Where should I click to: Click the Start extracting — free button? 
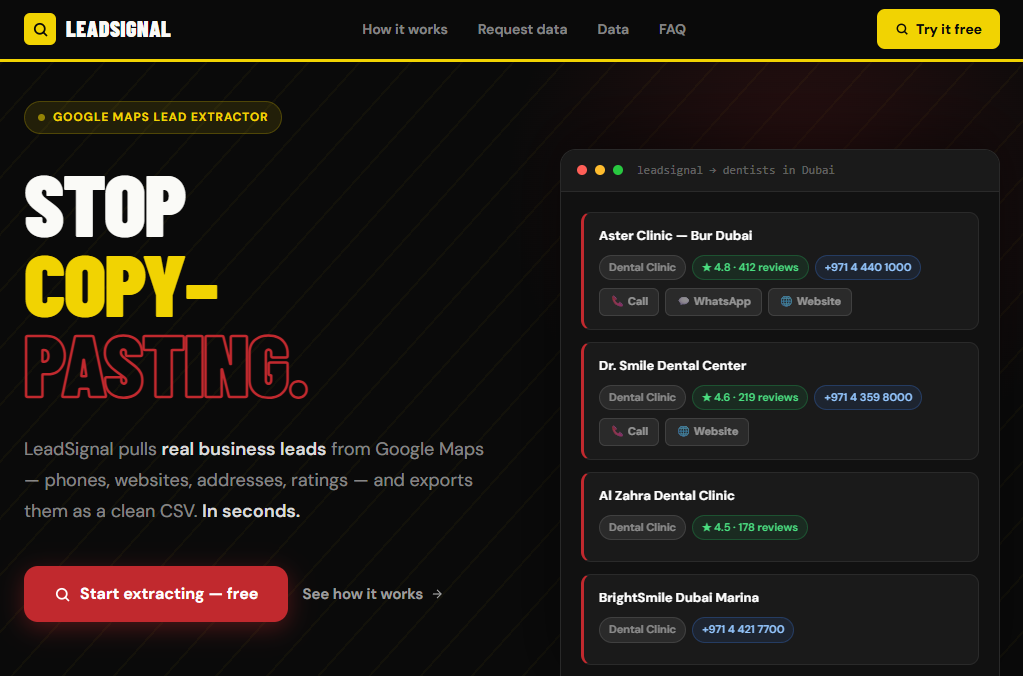(x=156, y=594)
